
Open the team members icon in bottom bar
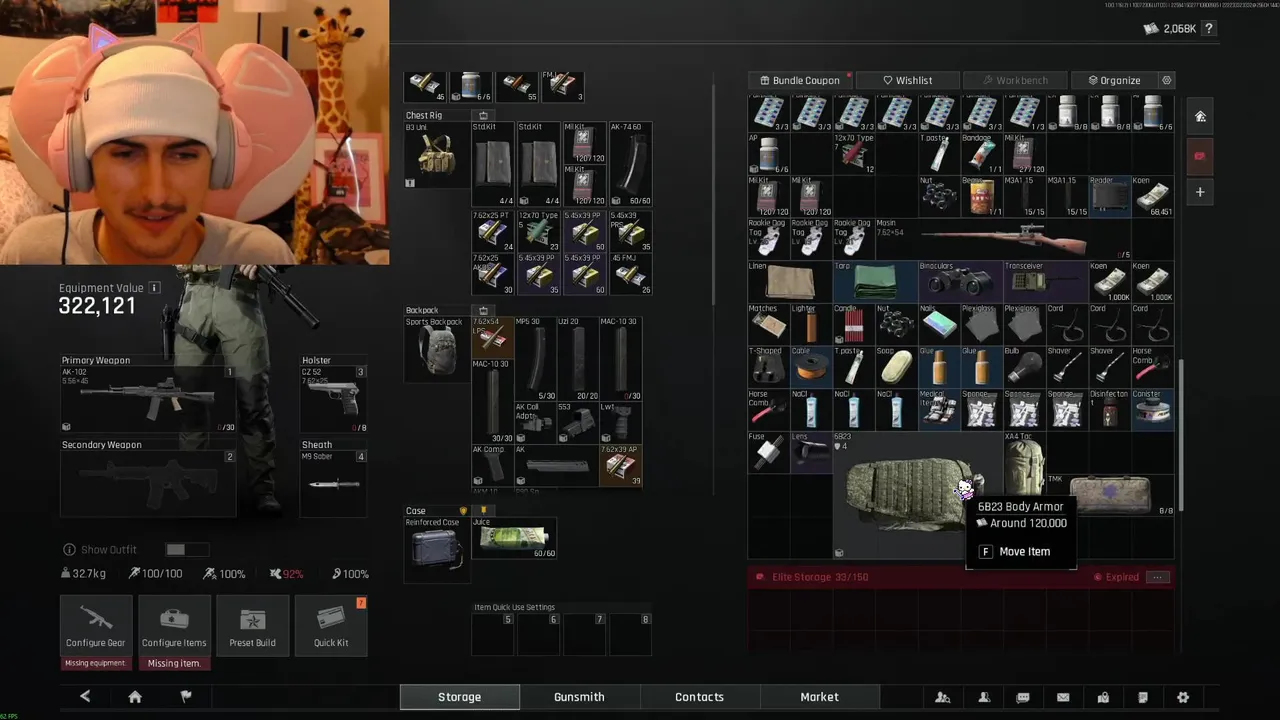(x=942, y=697)
